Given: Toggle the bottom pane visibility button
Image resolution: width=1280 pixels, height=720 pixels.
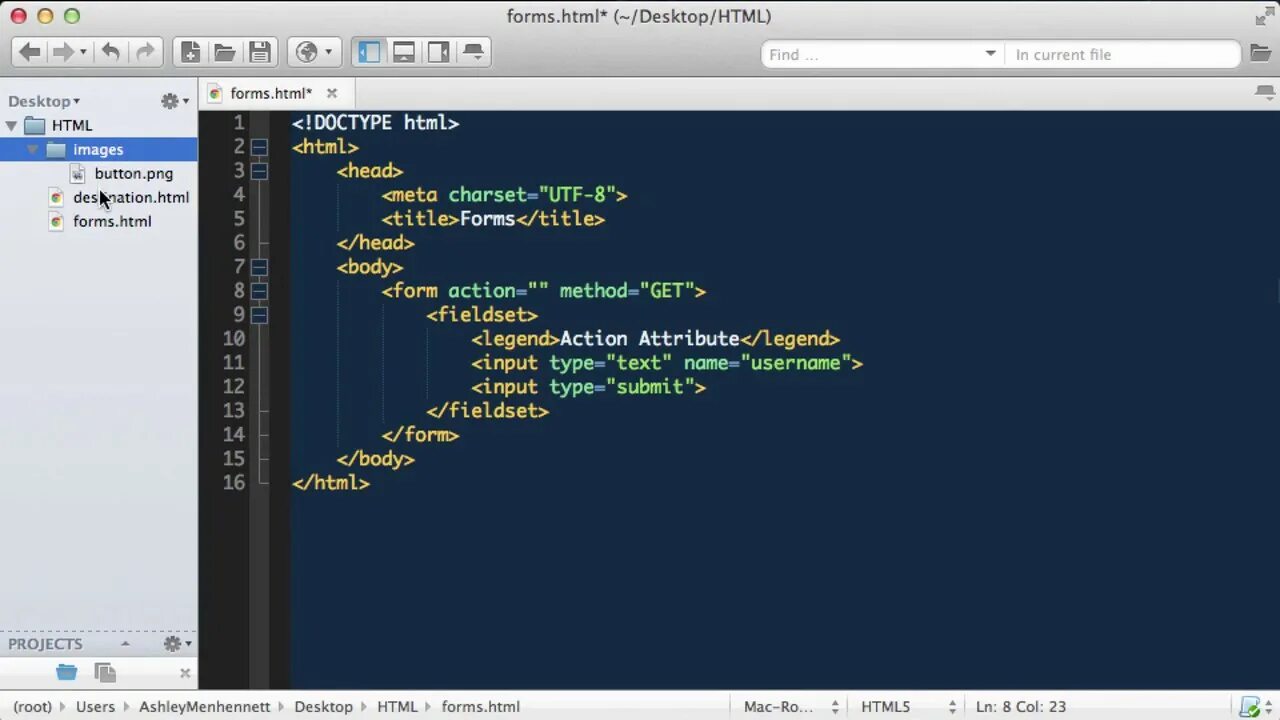Looking at the screenshot, I should (x=404, y=52).
